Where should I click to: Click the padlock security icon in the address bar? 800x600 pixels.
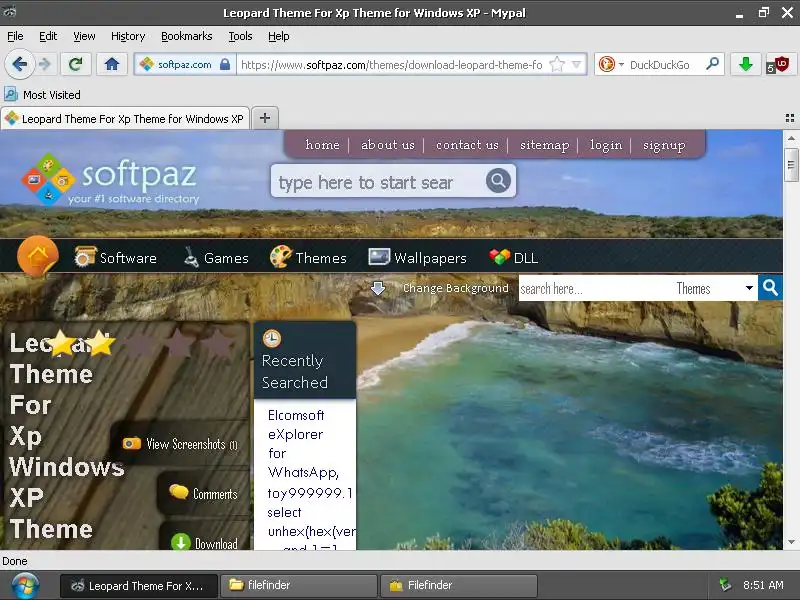[225, 64]
